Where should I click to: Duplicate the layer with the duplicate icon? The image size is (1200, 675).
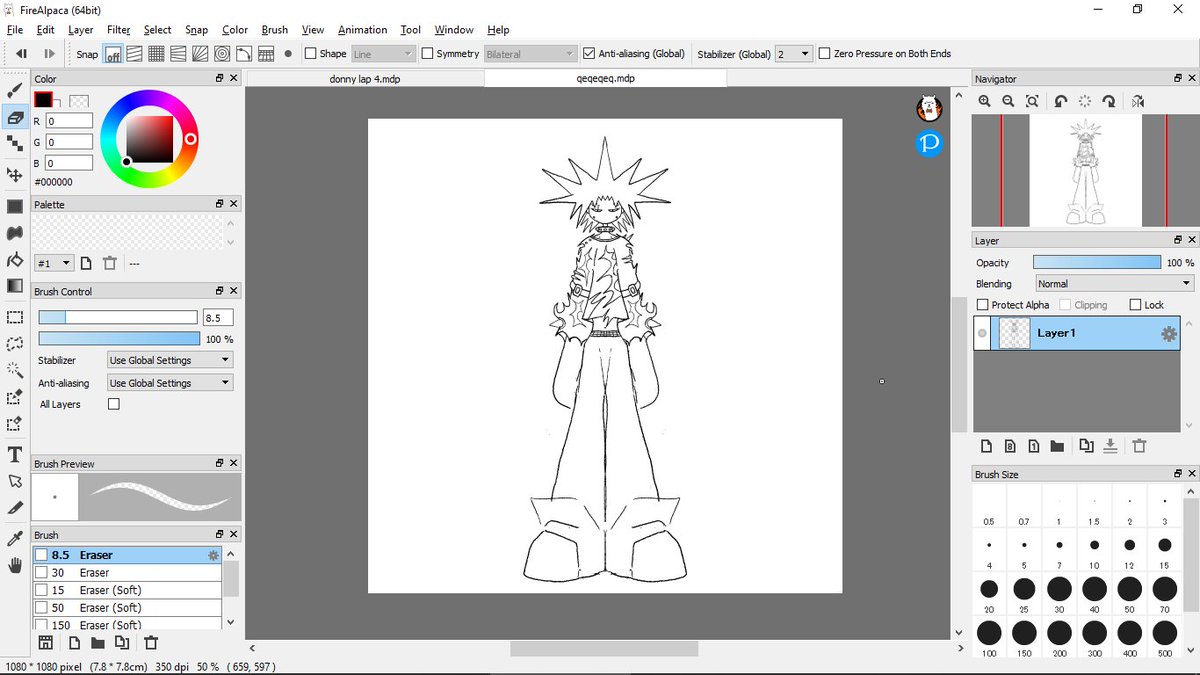pyautogui.click(x=1087, y=446)
